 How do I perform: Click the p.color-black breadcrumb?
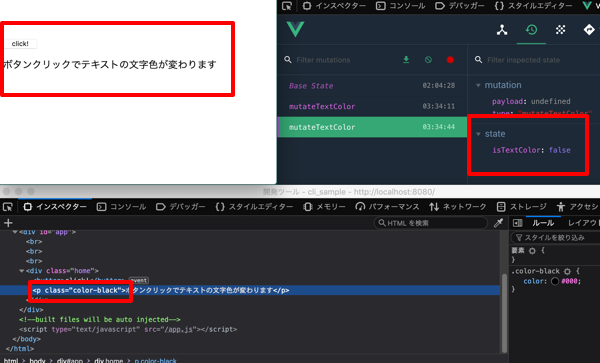pyautogui.click(x=155, y=360)
